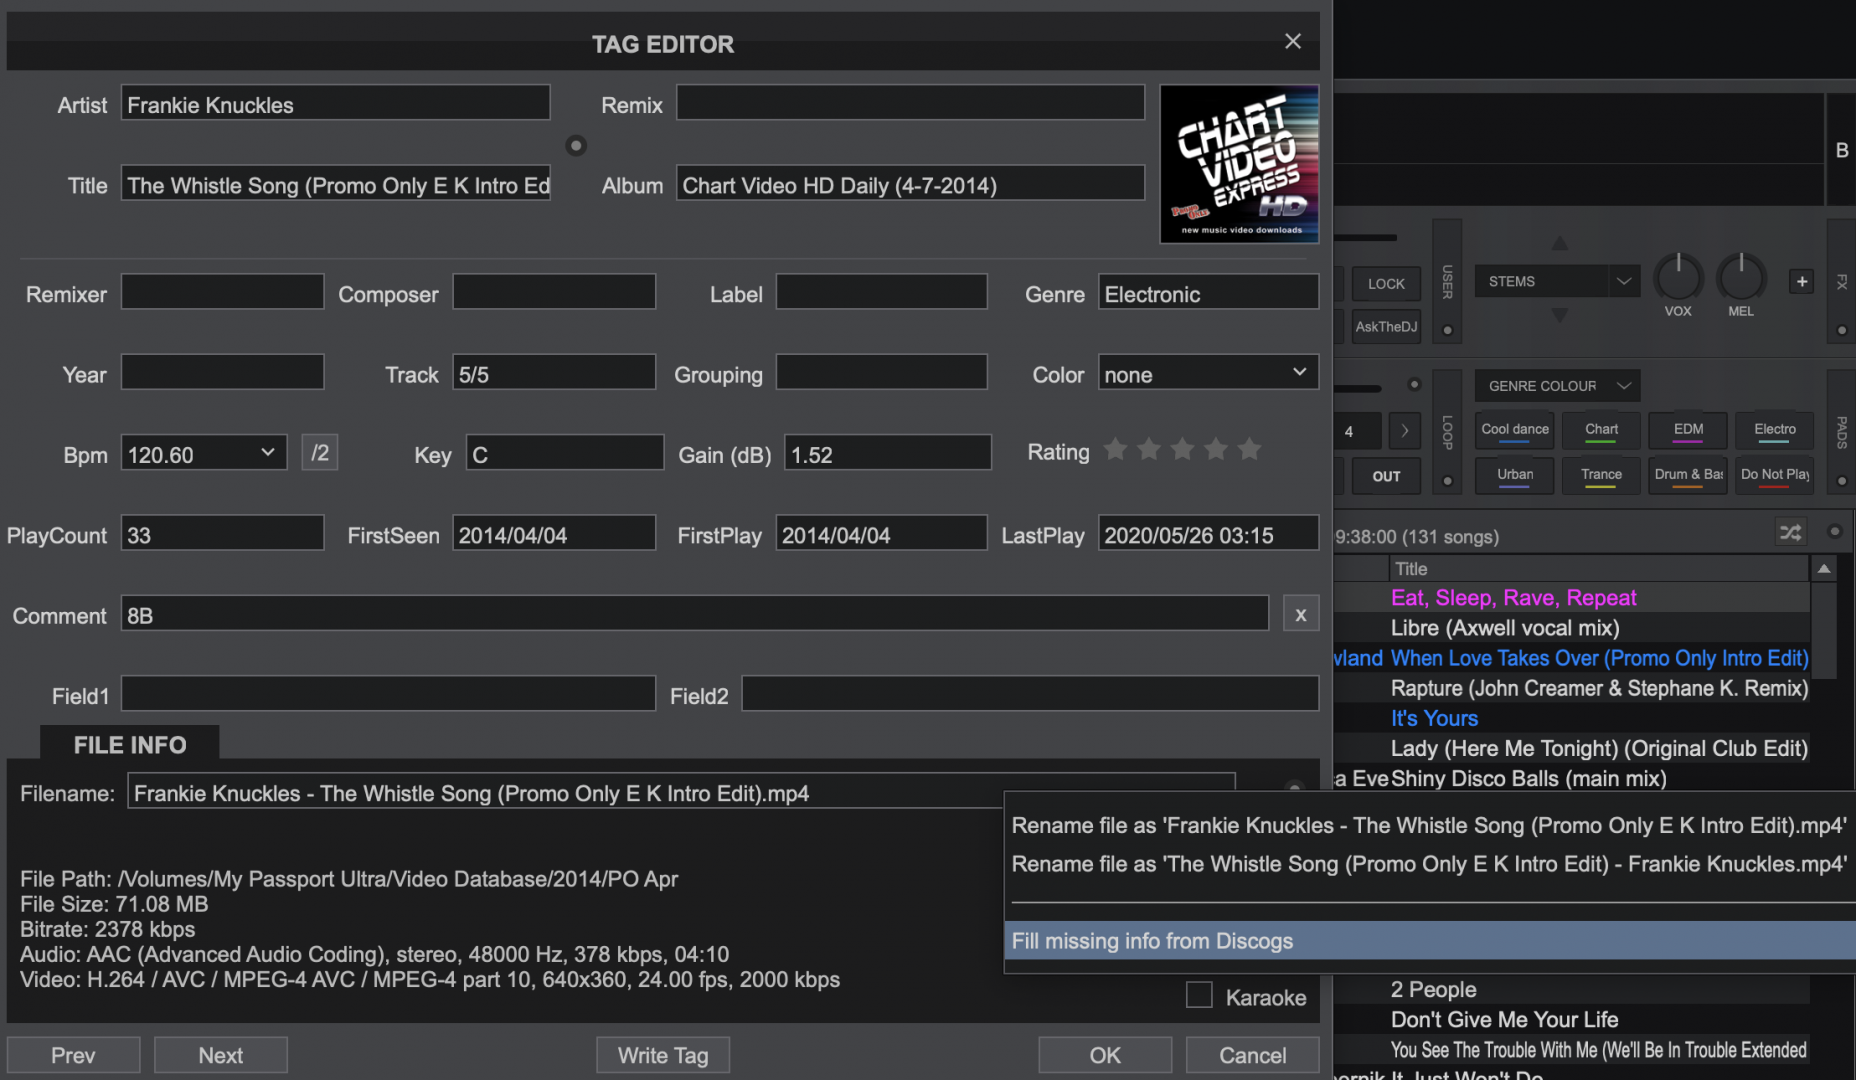Viewport: 1856px width, 1080px height.
Task: Click the shuffle icon above song list
Action: click(1790, 533)
